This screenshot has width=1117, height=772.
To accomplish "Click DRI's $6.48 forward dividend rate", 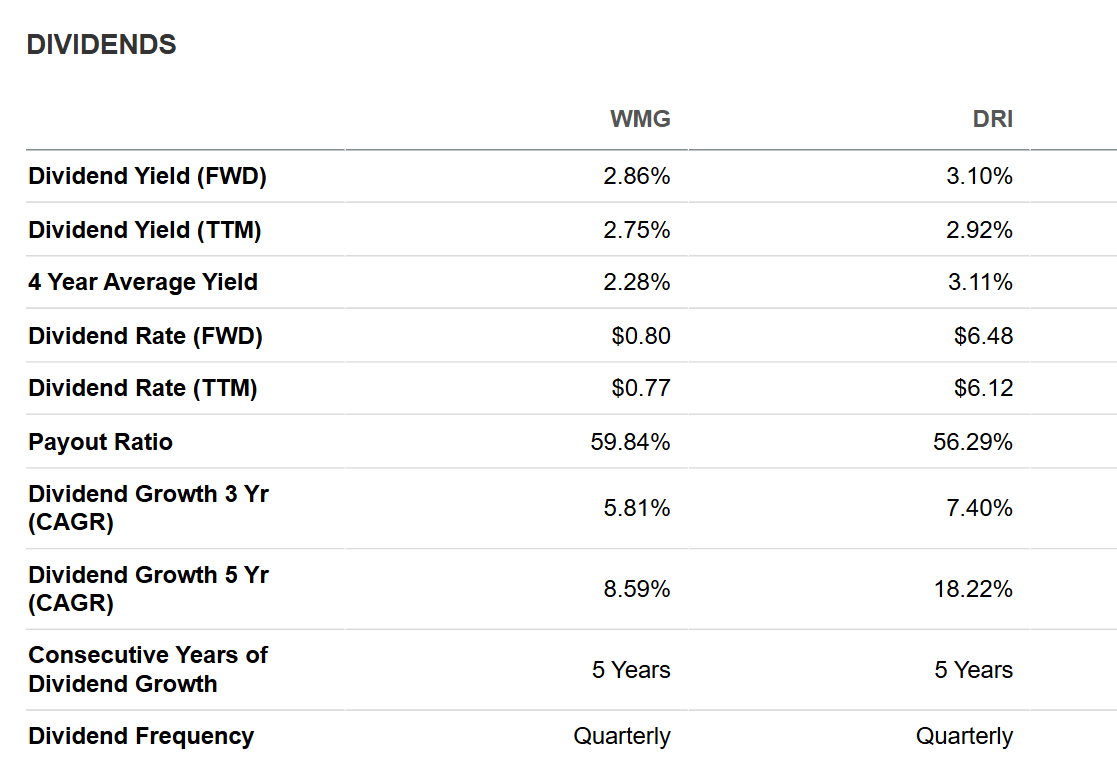I will pos(983,335).
